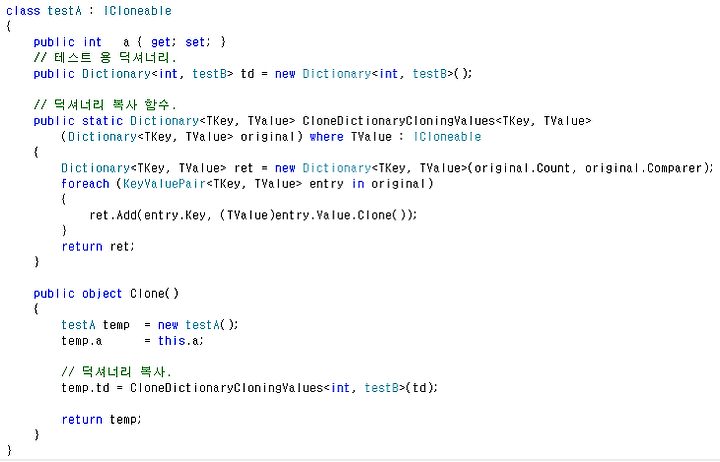This screenshot has width=720, height=462.
Task: Click the 'in' keyword before 'original)' in foreach
Action: point(358,184)
